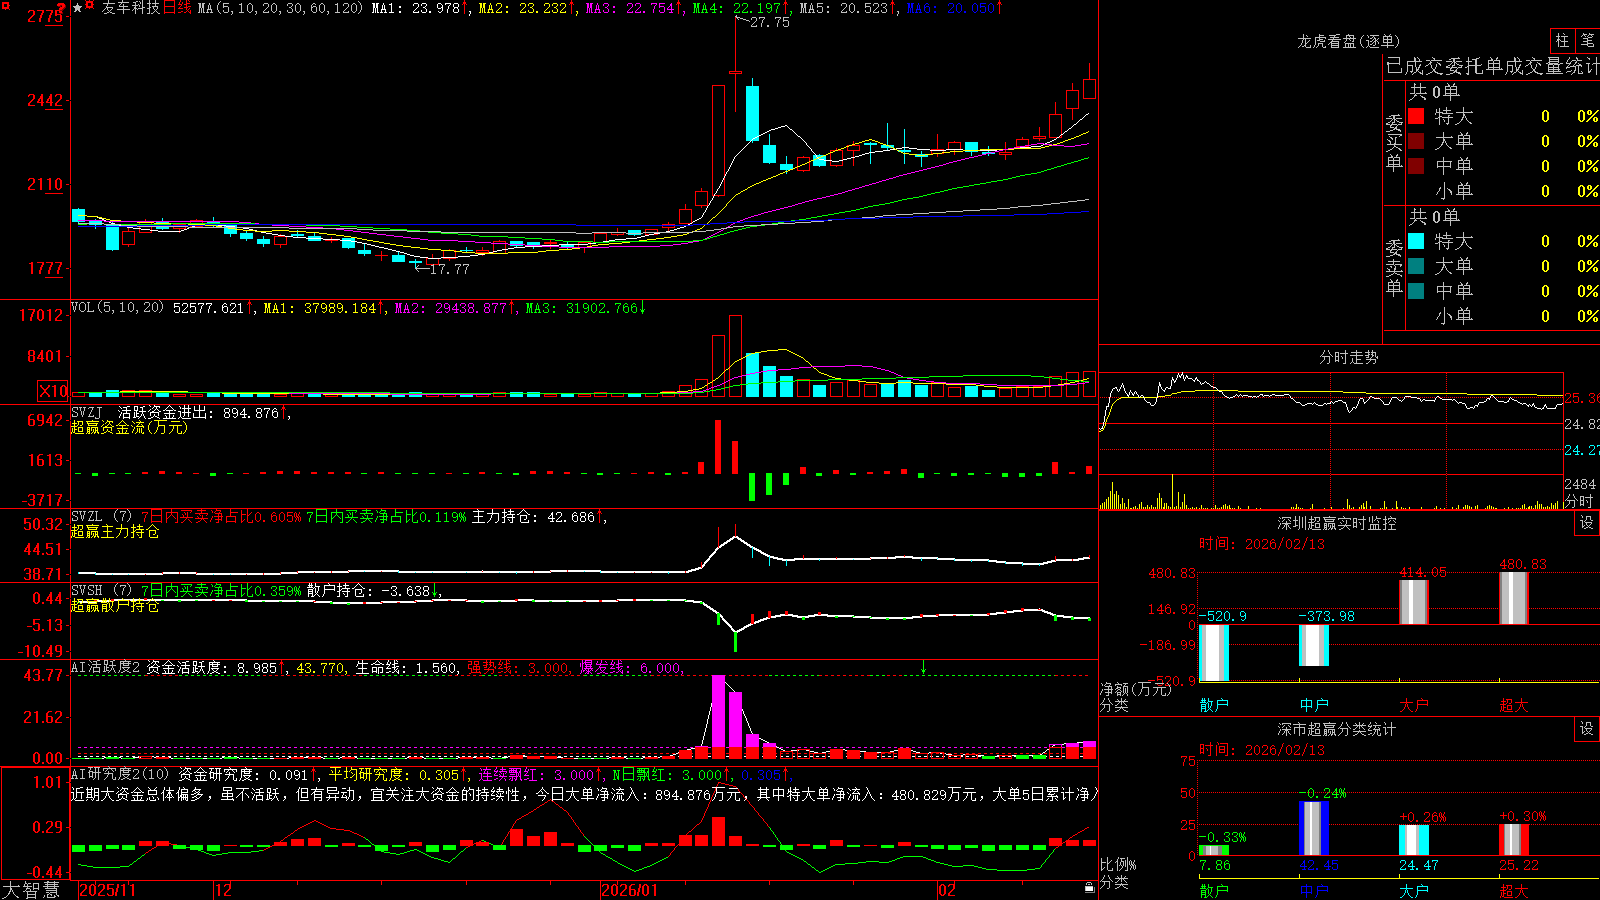Click the AI研究度2(10) indicator name
This screenshot has height=900, width=1600.
point(120,775)
